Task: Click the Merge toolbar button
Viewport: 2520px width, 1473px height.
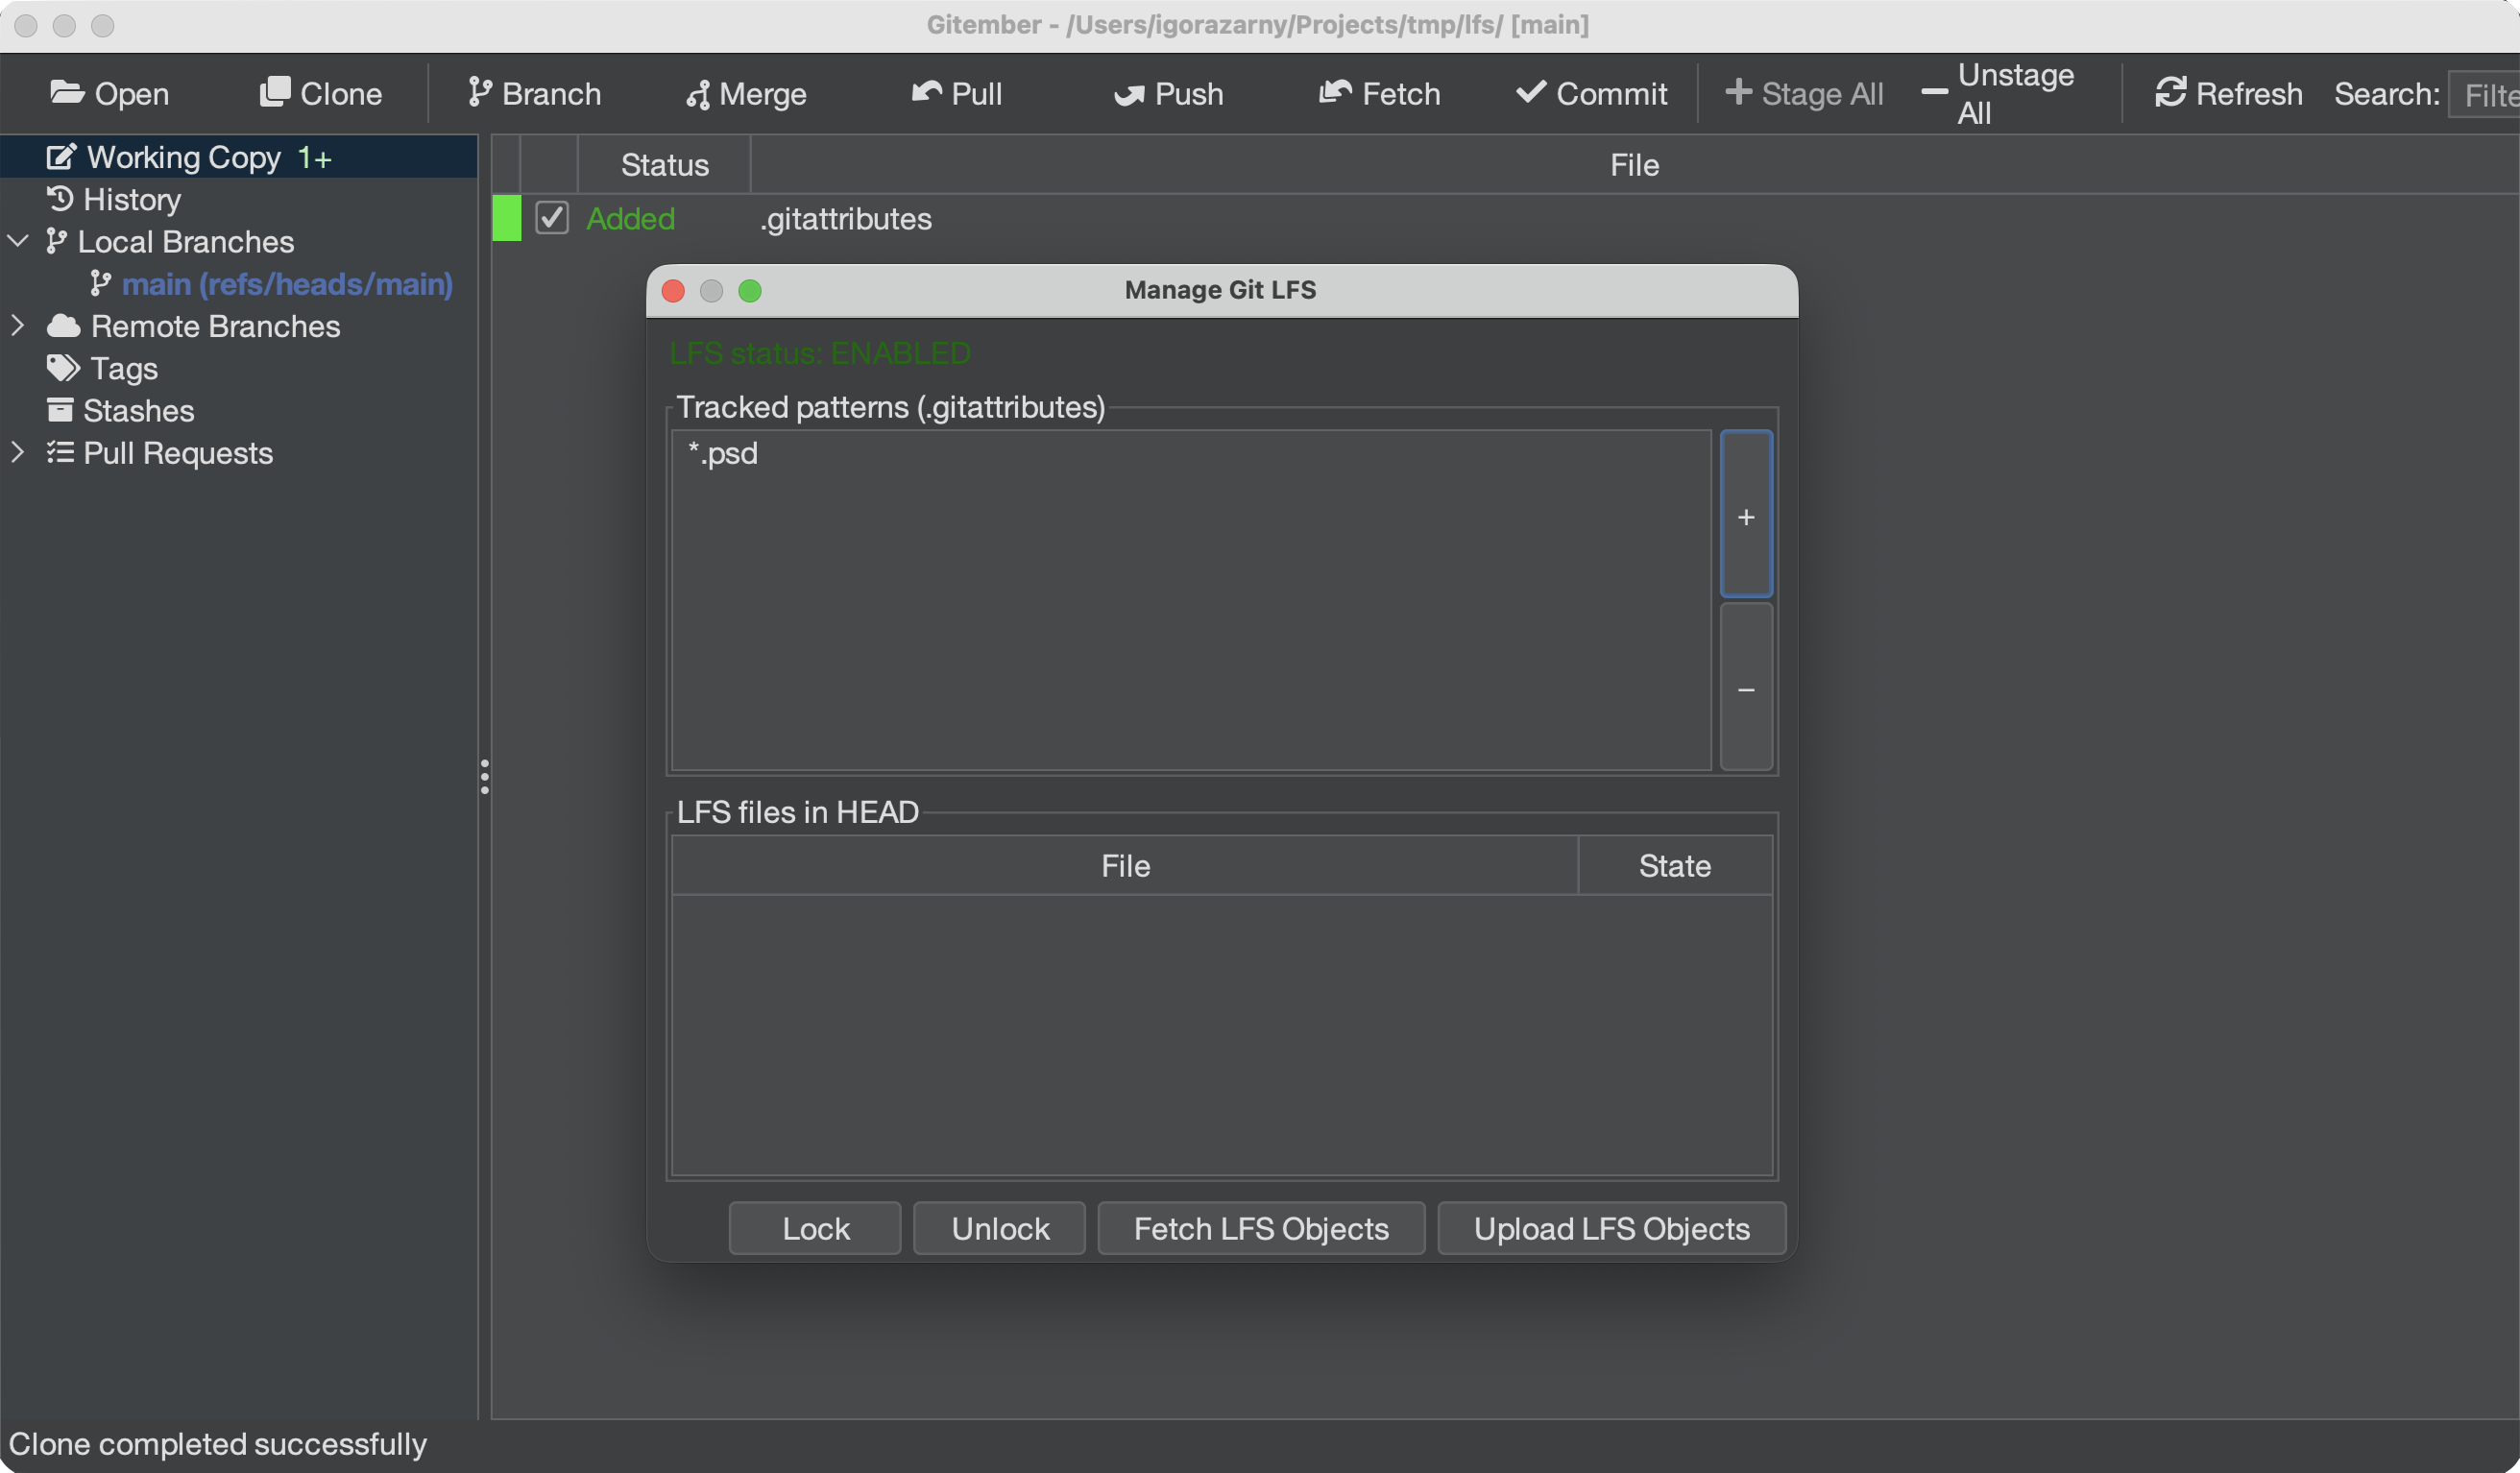Action: coord(746,93)
